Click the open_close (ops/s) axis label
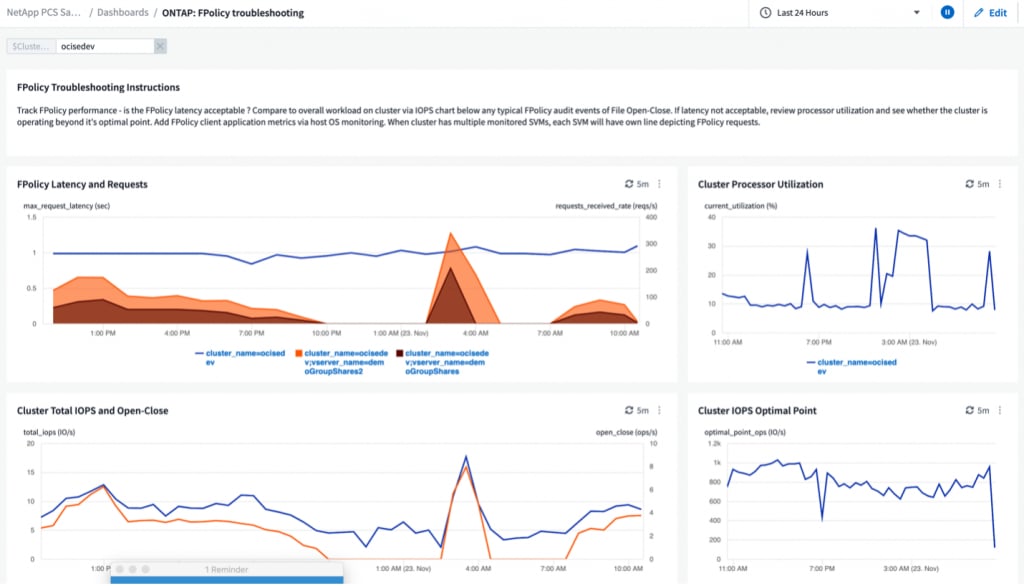Screen dimensions: 1024x586 click(x=626, y=432)
